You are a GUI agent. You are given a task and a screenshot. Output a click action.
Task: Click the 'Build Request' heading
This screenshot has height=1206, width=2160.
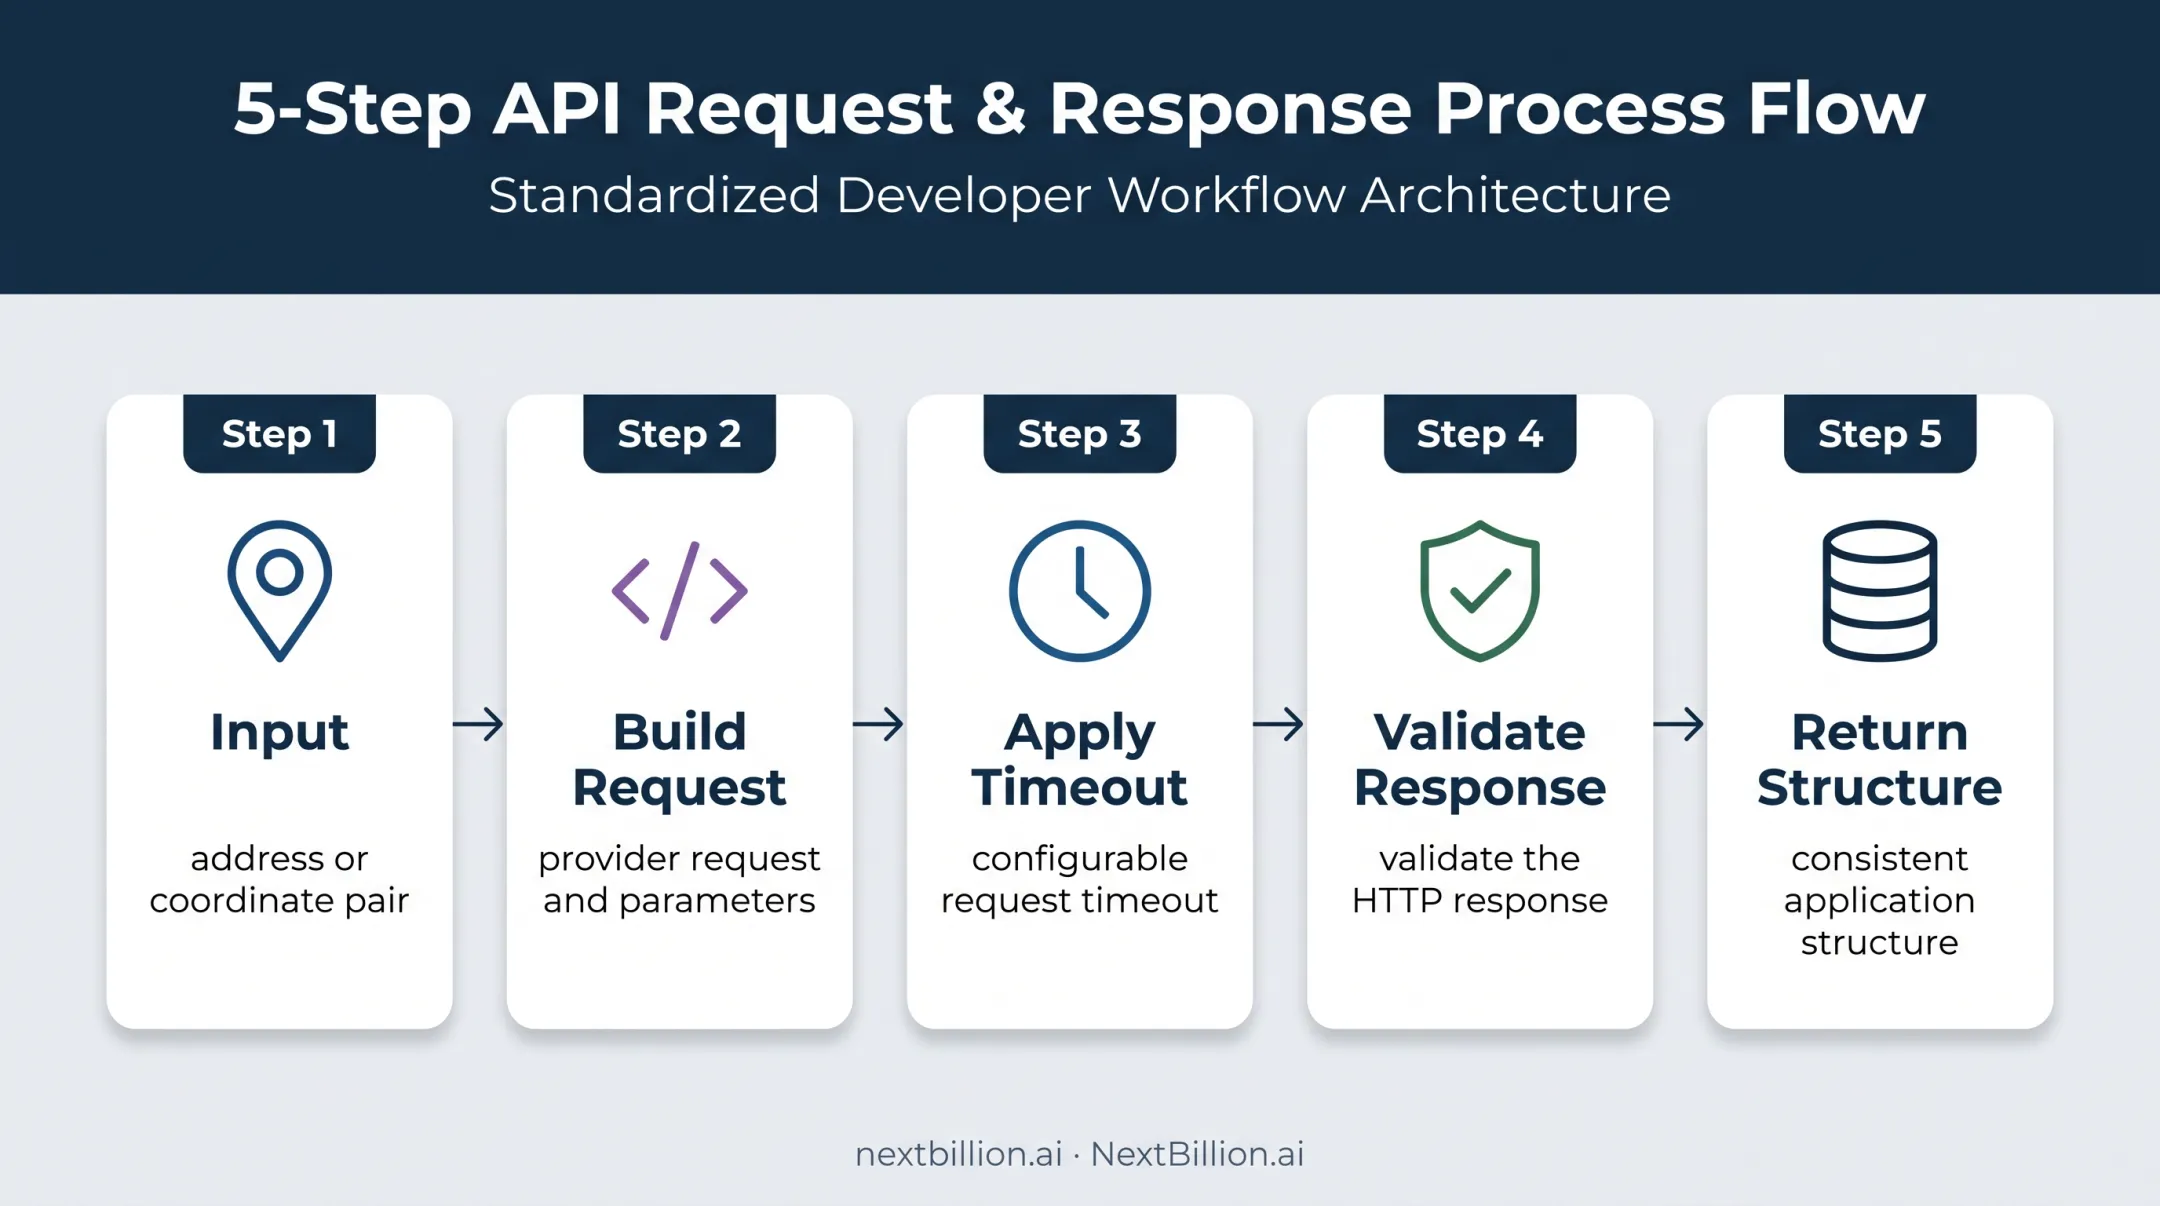(x=679, y=759)
